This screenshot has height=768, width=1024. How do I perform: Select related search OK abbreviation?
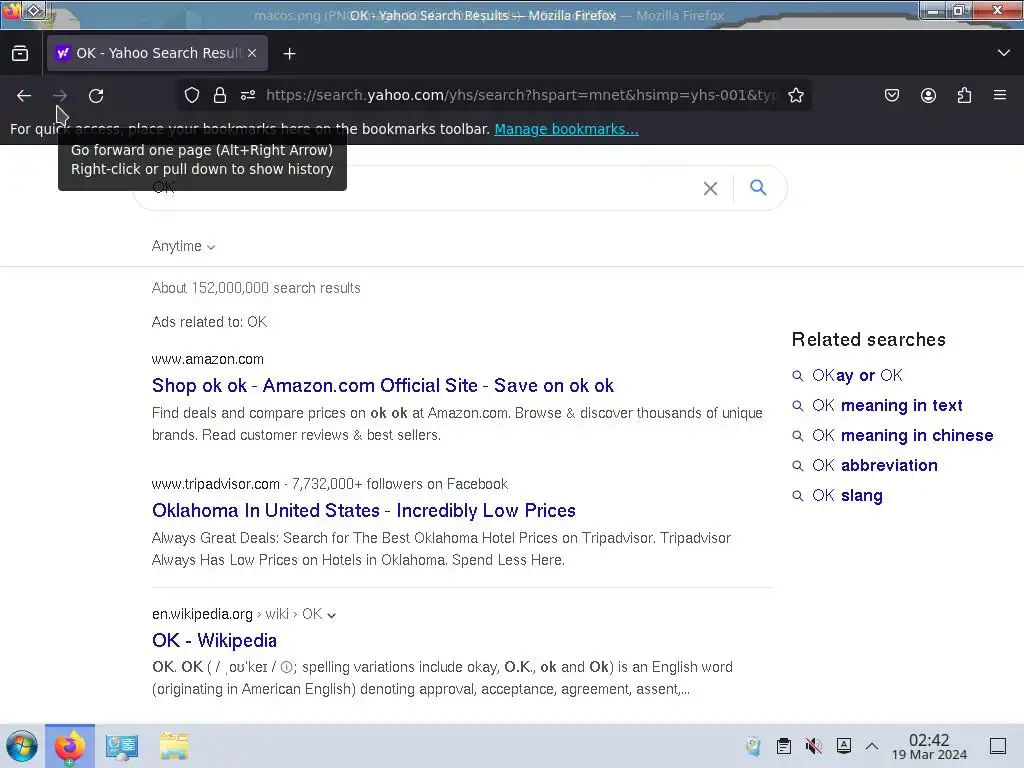pos(874,466)
